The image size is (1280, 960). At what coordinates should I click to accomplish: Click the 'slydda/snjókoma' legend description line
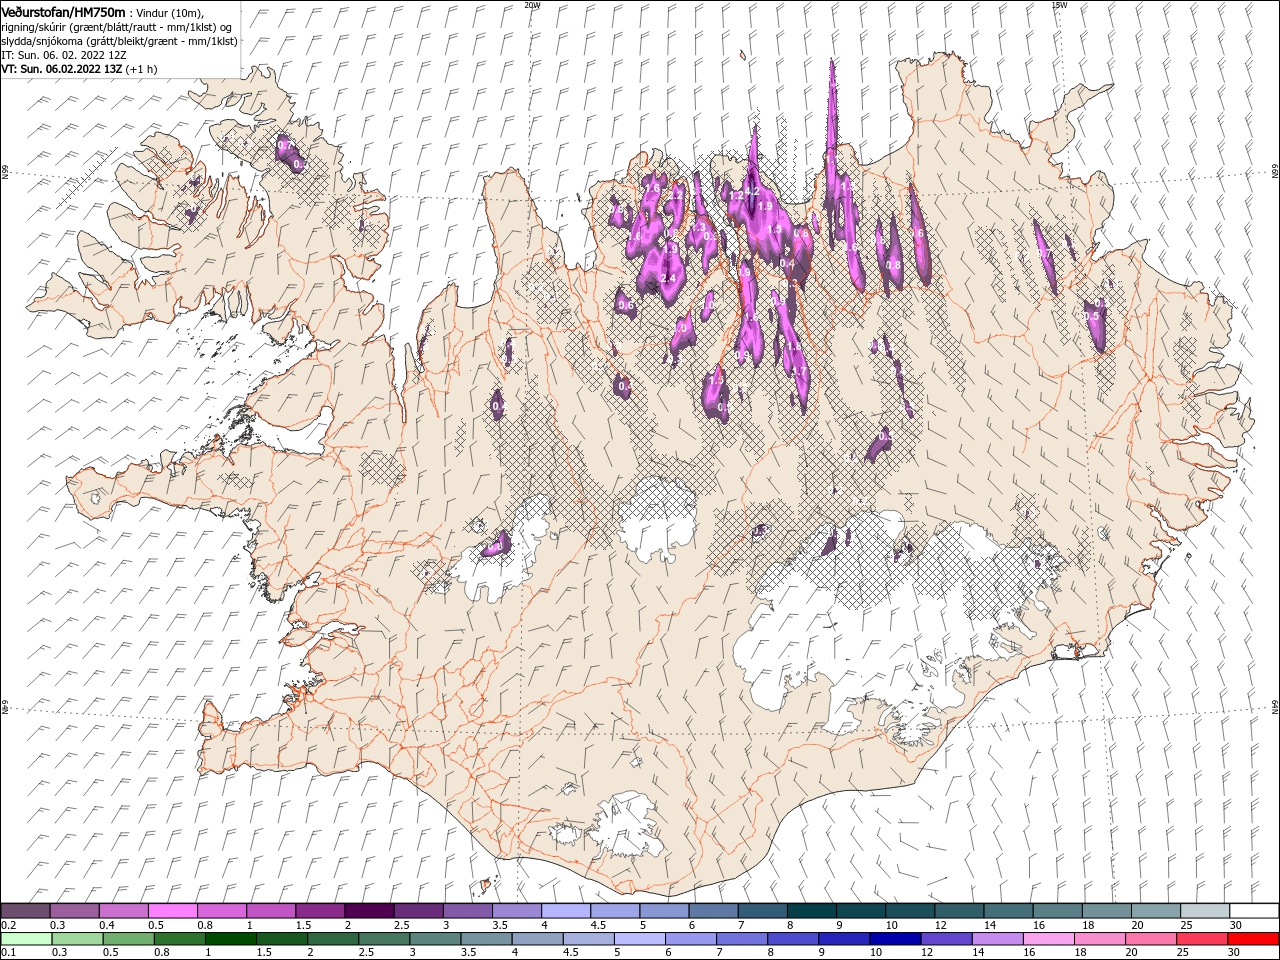coord(119,41)
